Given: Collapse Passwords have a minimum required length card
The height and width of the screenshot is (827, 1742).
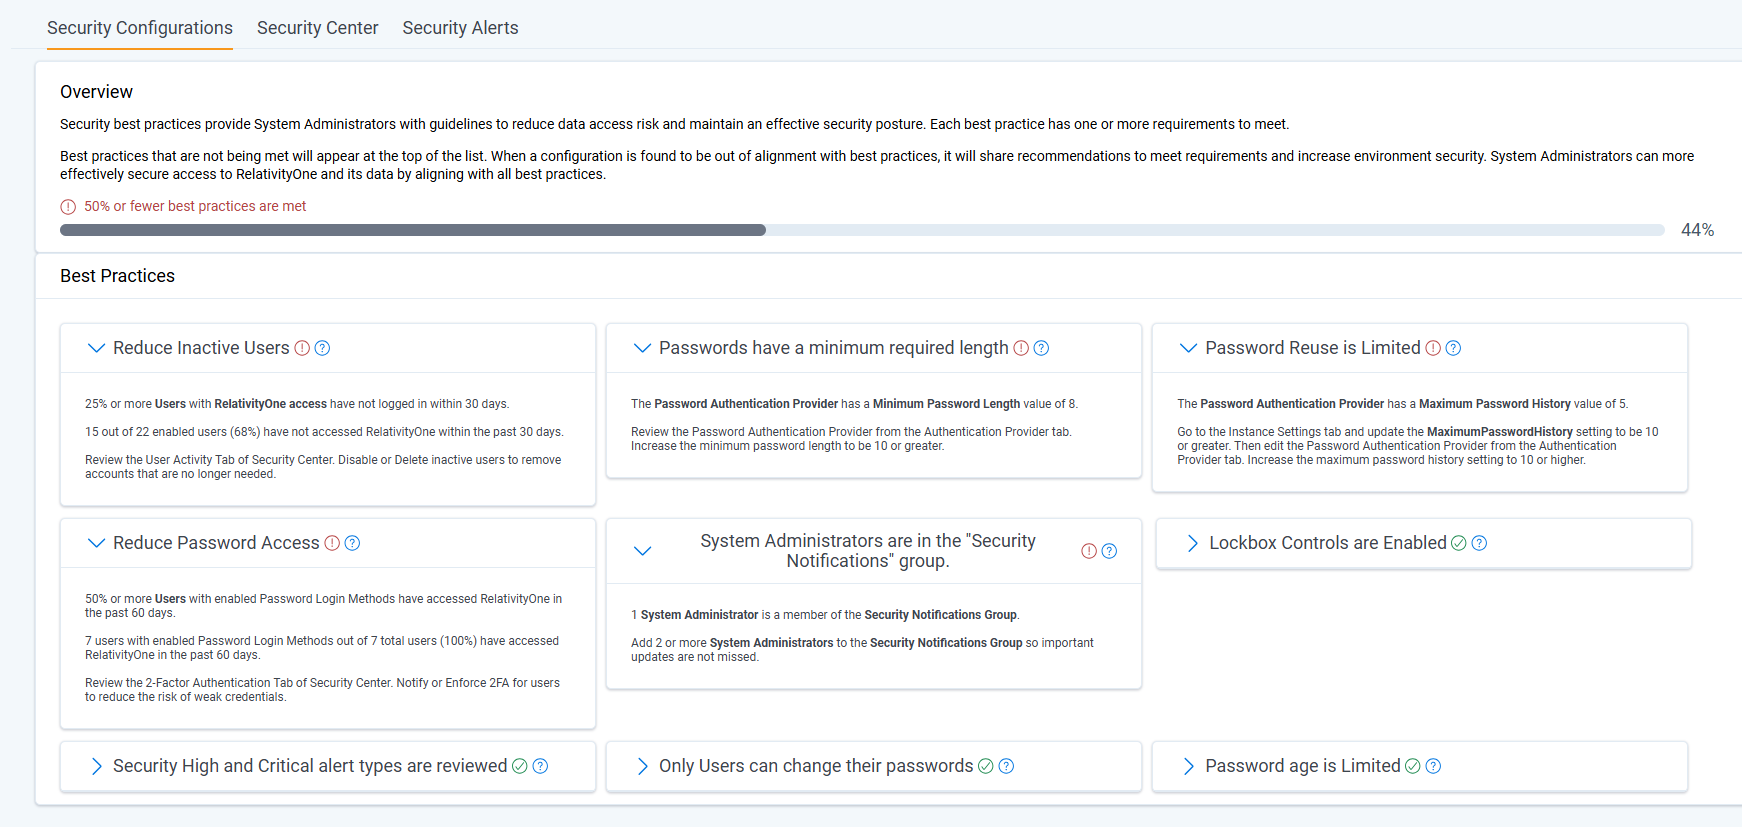Looking at the screenshot, I should point(642,348).
